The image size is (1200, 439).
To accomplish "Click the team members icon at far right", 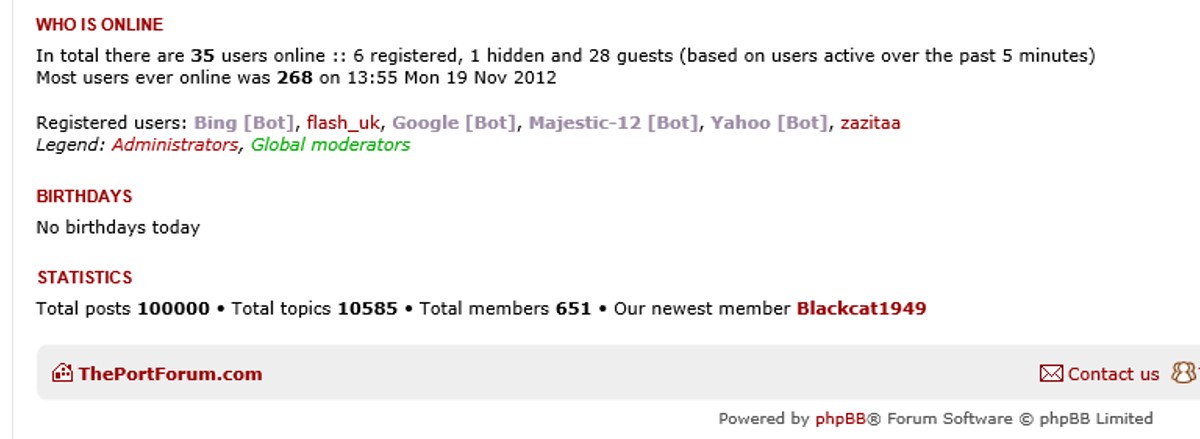I will pyautogui.click(x=1186, y=373).
